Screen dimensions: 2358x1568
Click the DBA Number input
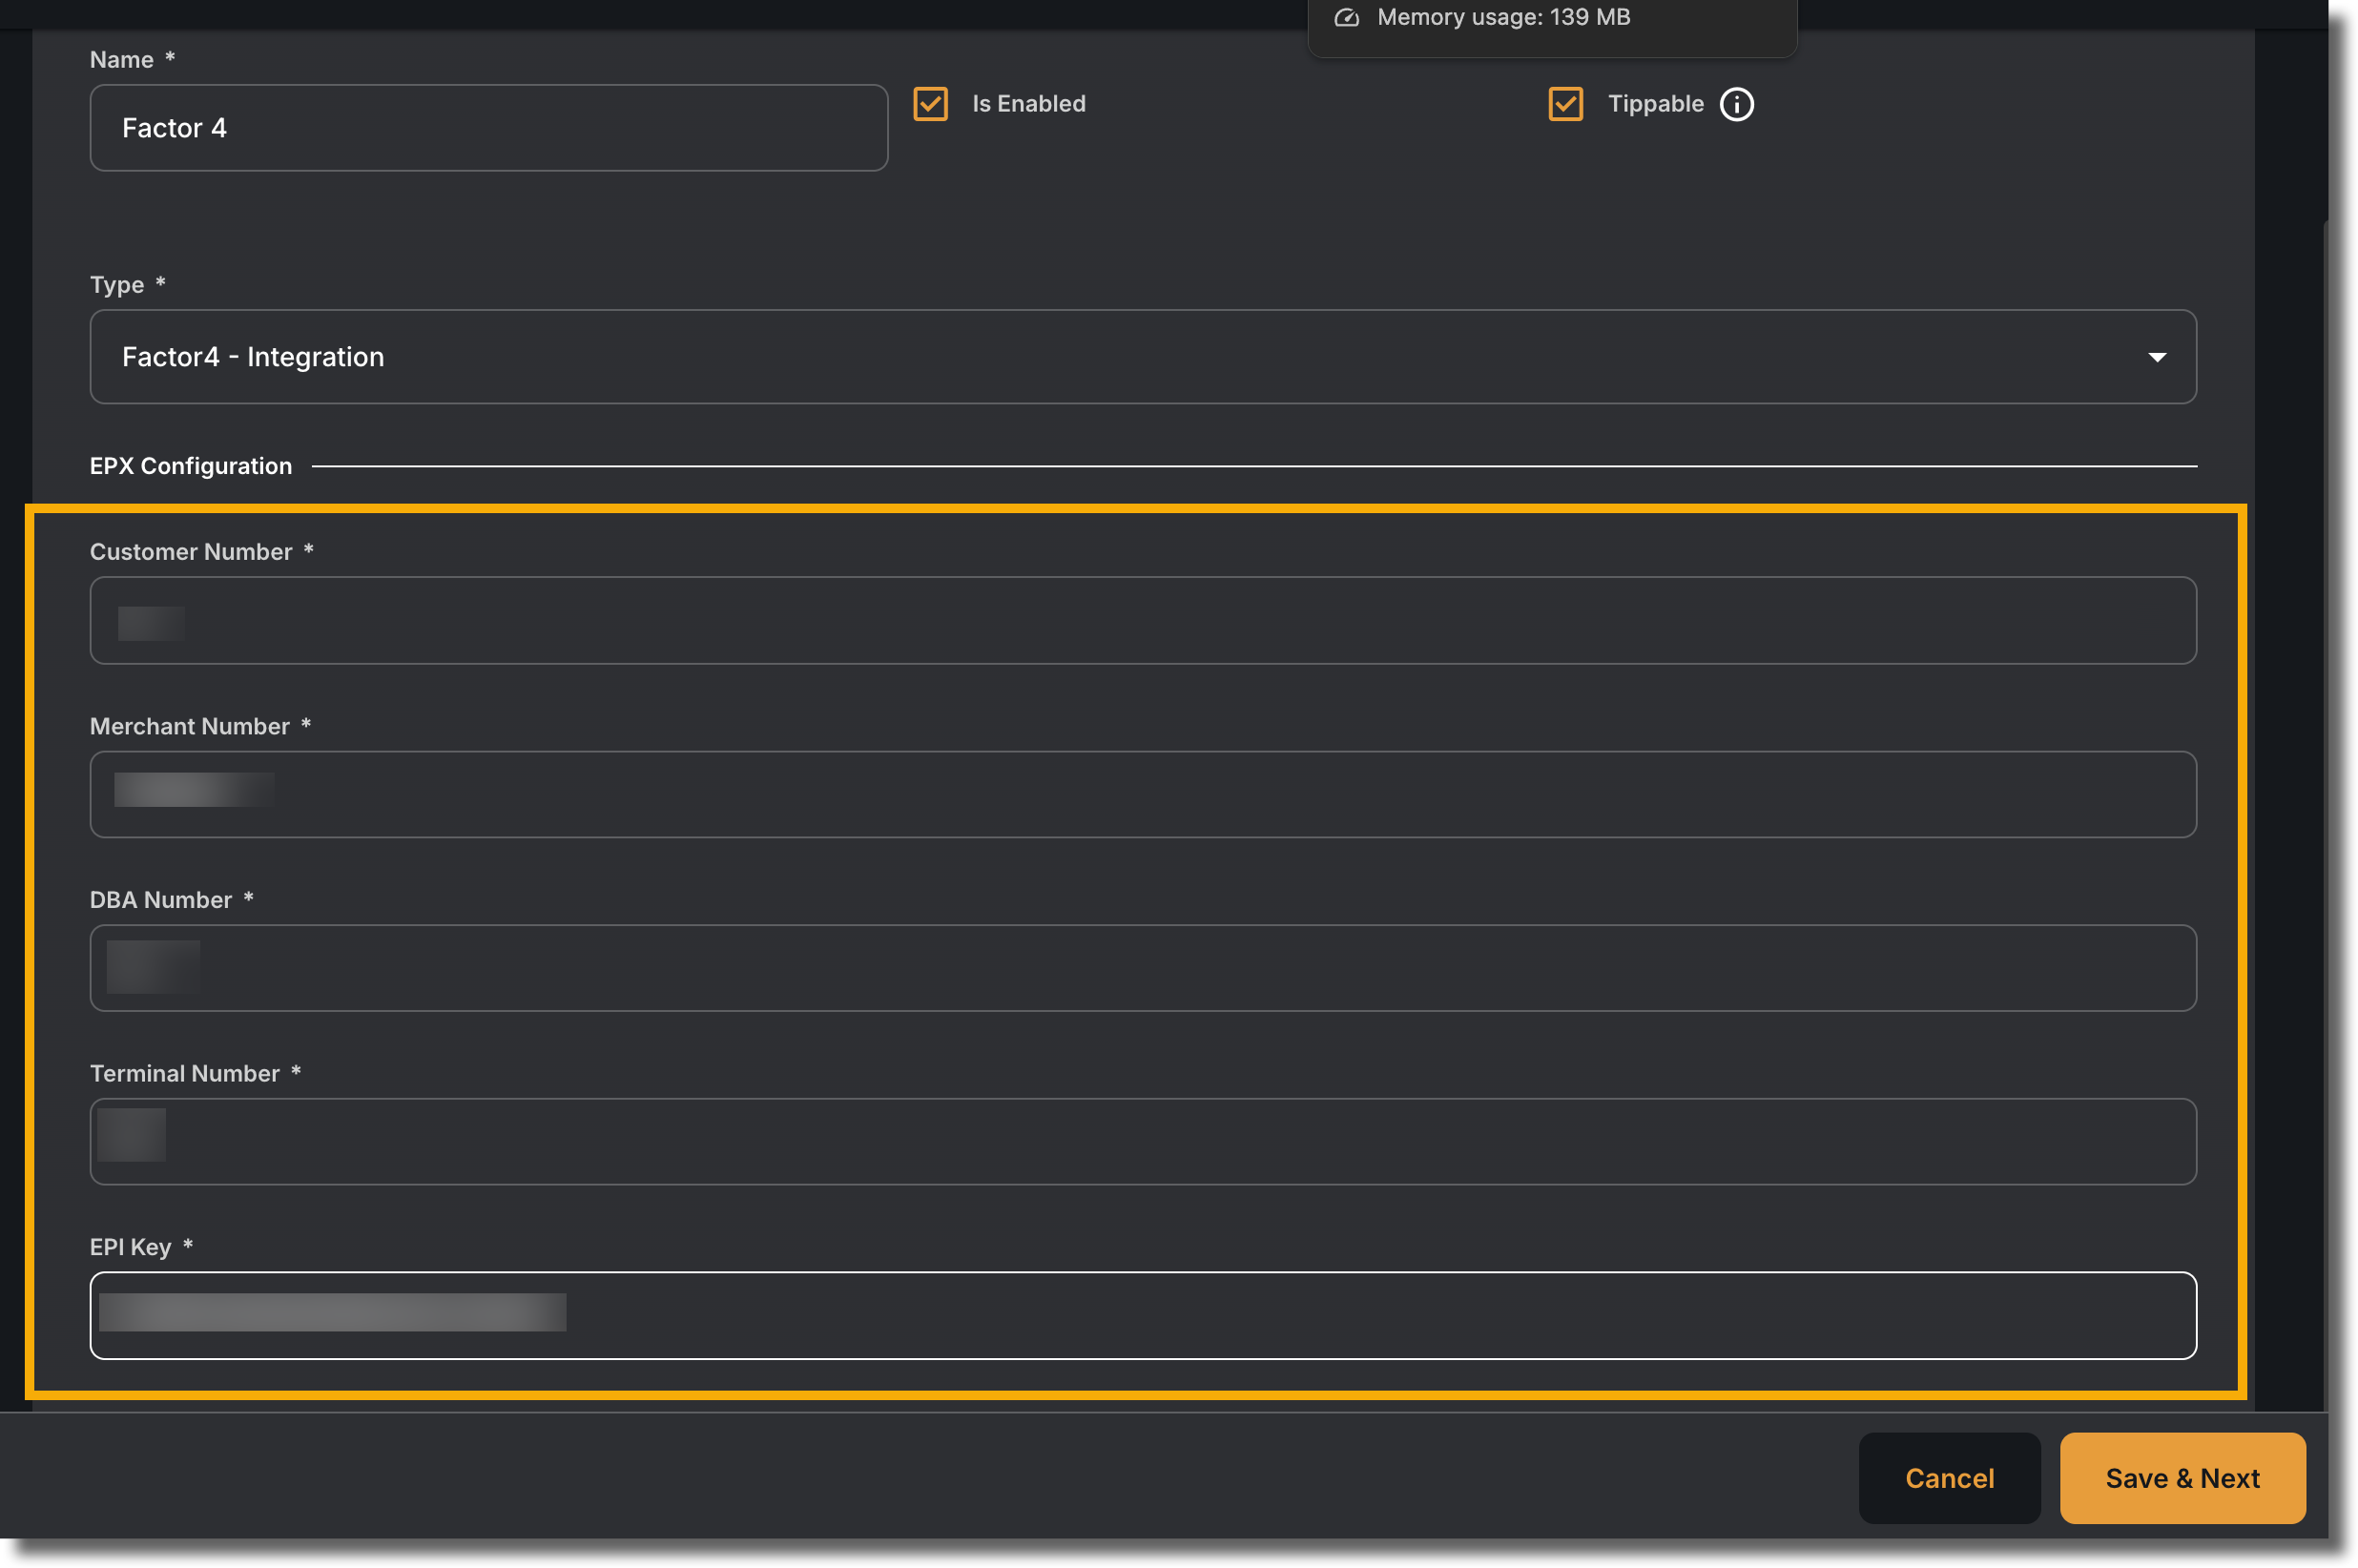coord(1142,968)
